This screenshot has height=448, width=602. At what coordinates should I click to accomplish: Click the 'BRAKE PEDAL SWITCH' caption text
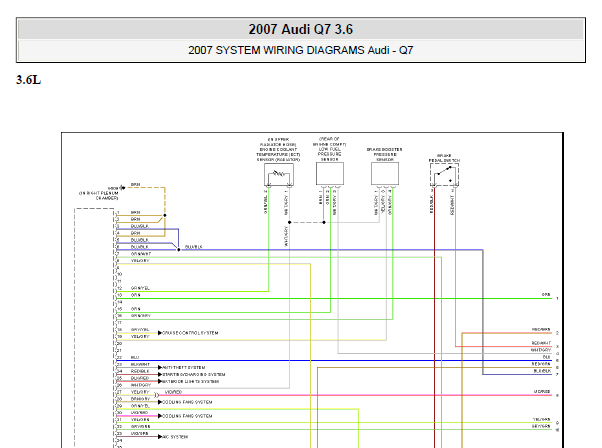(x=444, y=158)
